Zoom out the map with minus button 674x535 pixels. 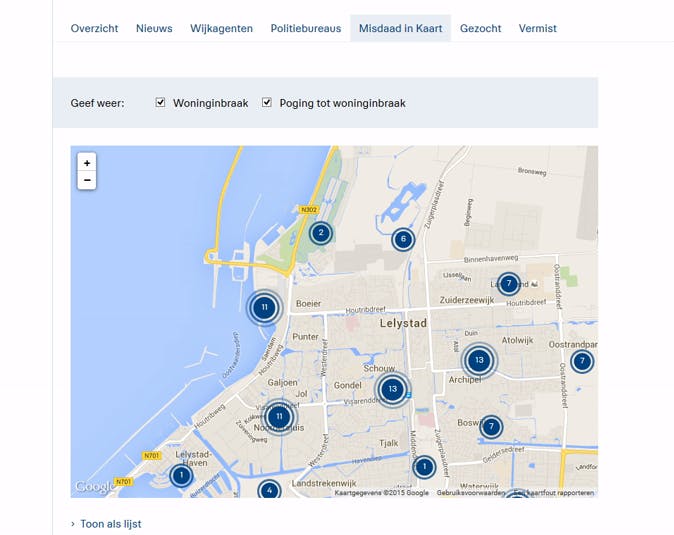[x=87, y=180]
